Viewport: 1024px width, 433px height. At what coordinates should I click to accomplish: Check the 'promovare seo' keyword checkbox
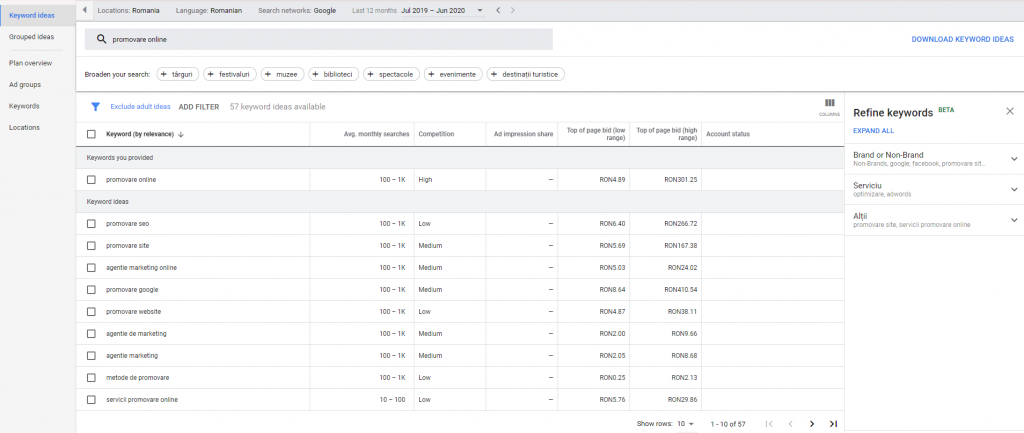point(91,223)
